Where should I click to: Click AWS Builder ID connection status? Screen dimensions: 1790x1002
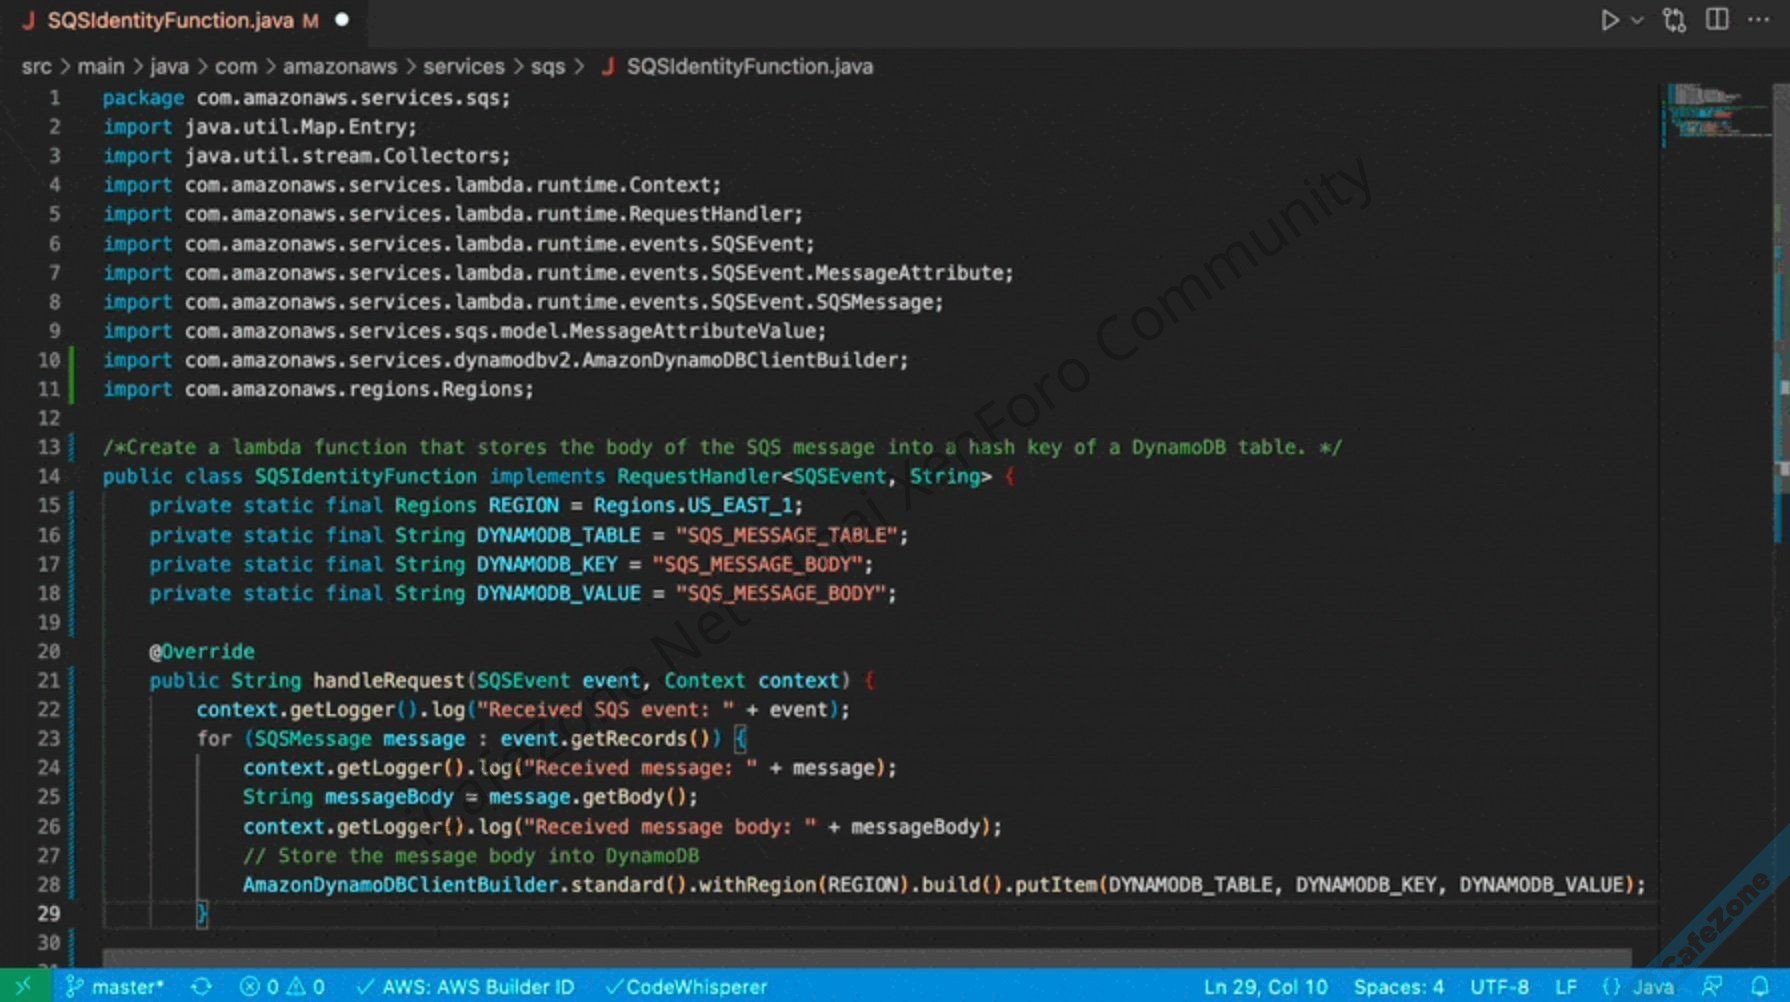pyautogui.click(x=466, y=986)
